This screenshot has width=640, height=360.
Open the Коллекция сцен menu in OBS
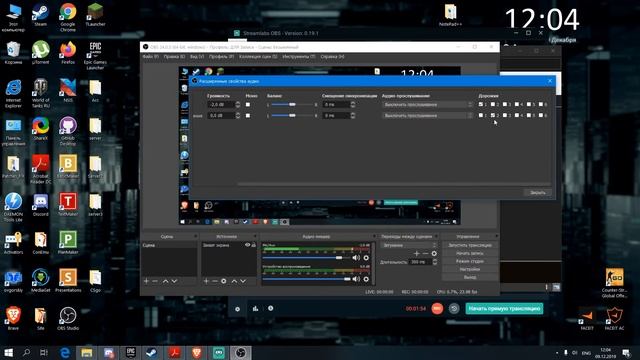click(258, 57)
